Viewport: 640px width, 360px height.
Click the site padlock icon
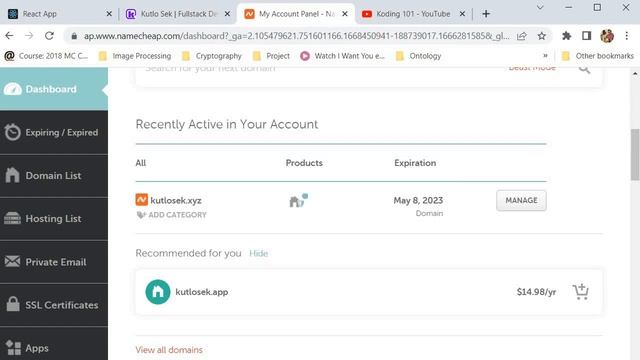click(74, 36)
